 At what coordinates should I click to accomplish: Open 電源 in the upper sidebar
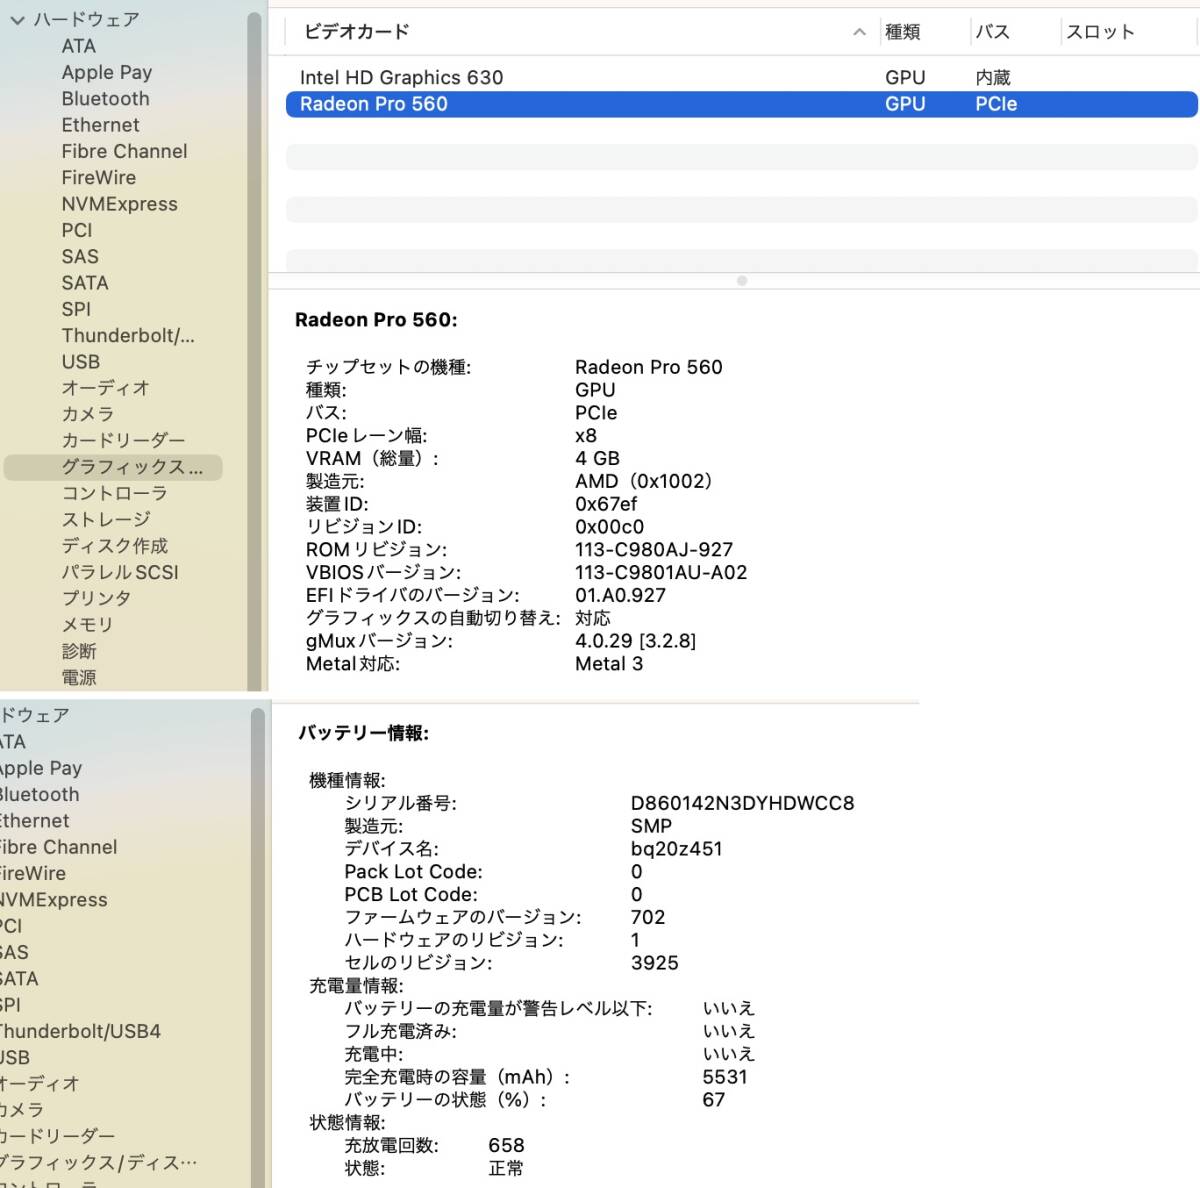79,677
